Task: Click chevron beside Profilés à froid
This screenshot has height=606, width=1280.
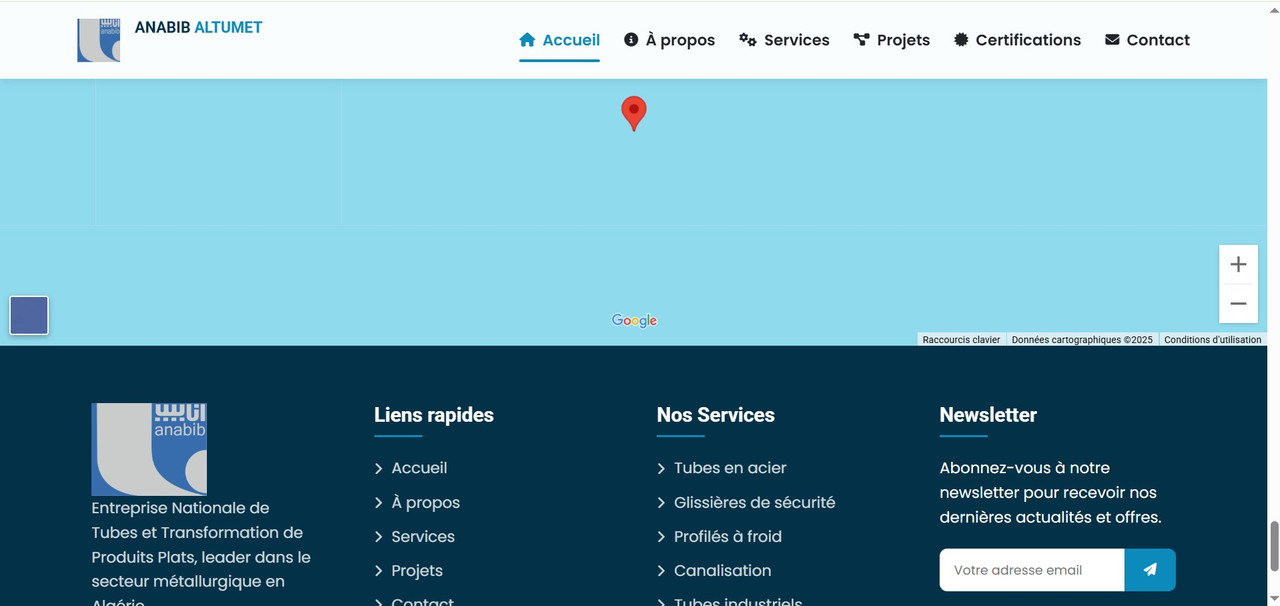Action: (661, 537)
